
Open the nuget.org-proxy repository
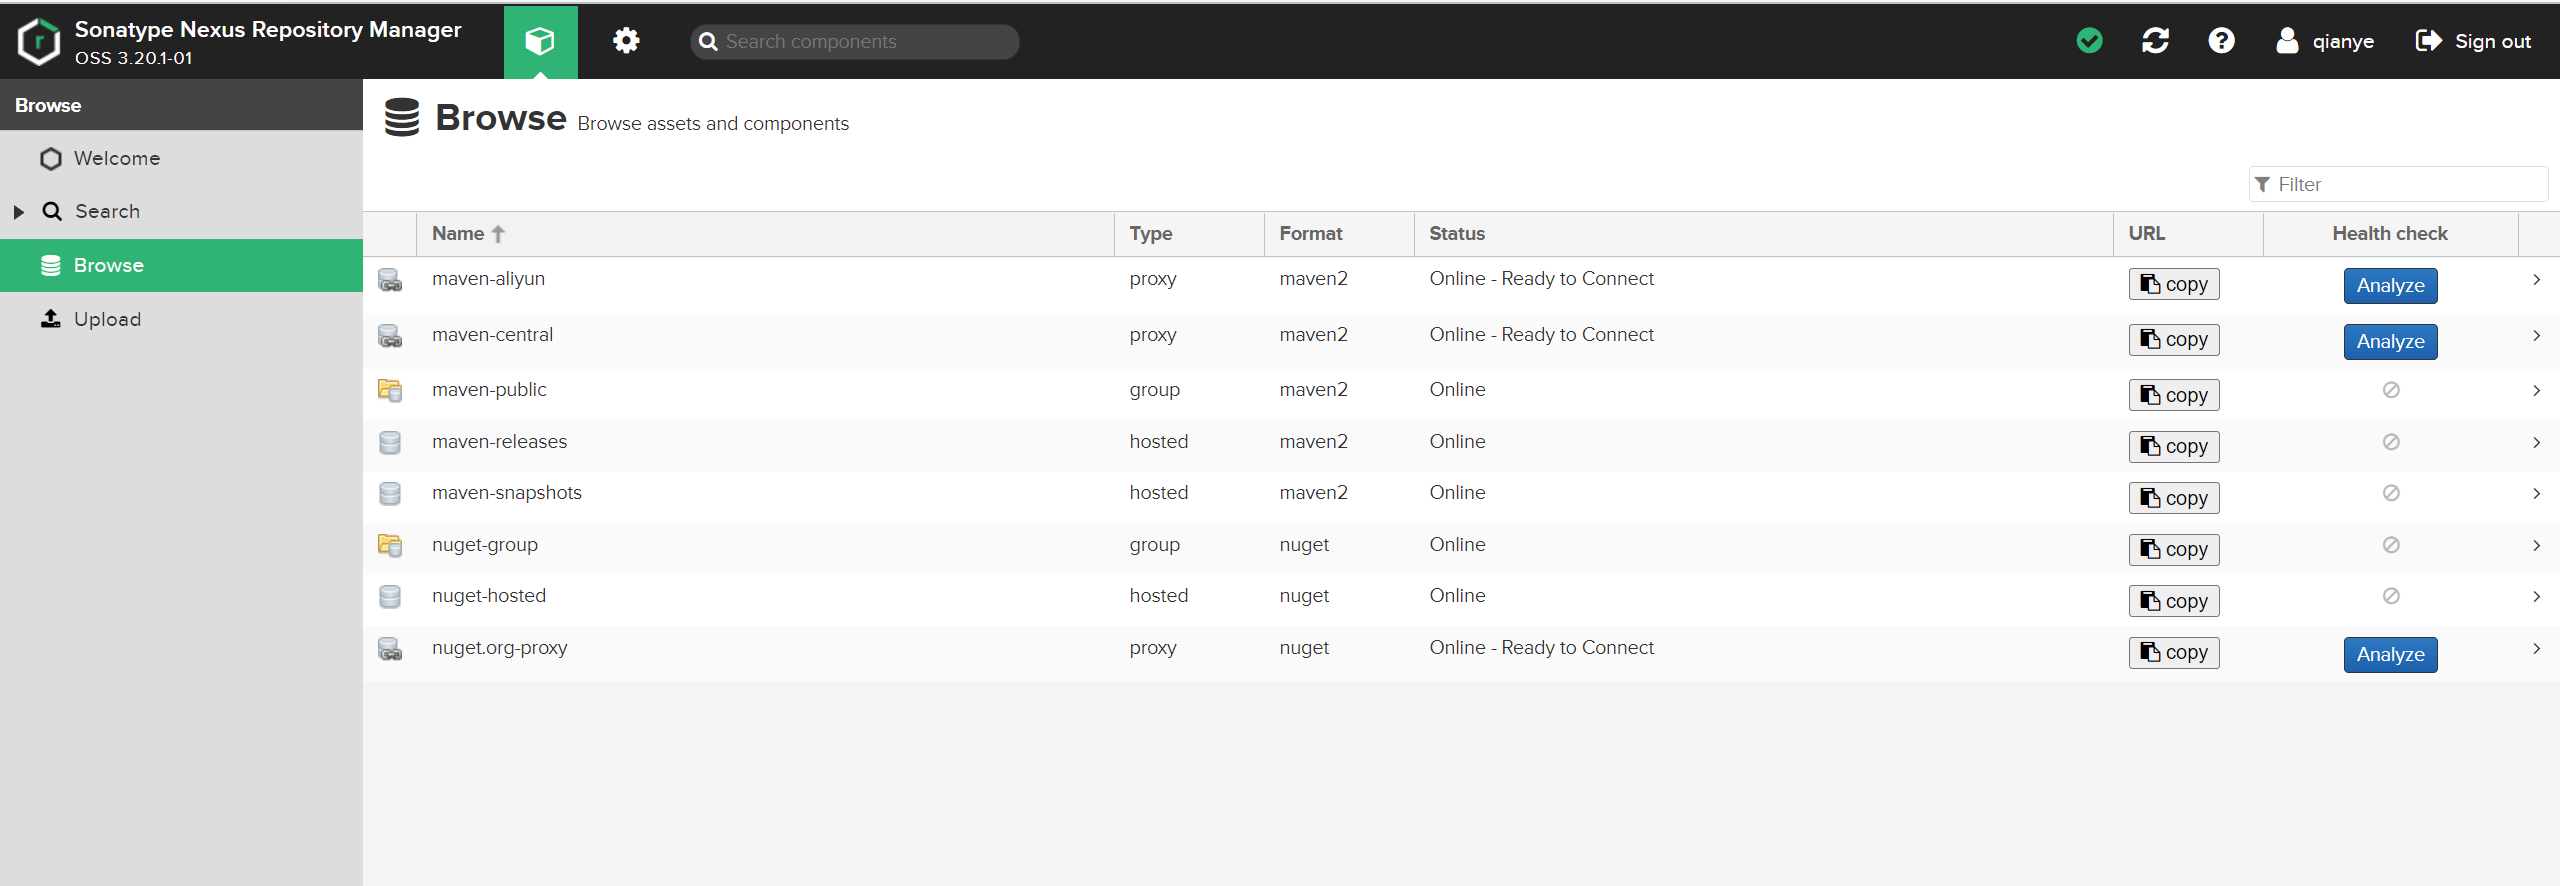point(500,648)
